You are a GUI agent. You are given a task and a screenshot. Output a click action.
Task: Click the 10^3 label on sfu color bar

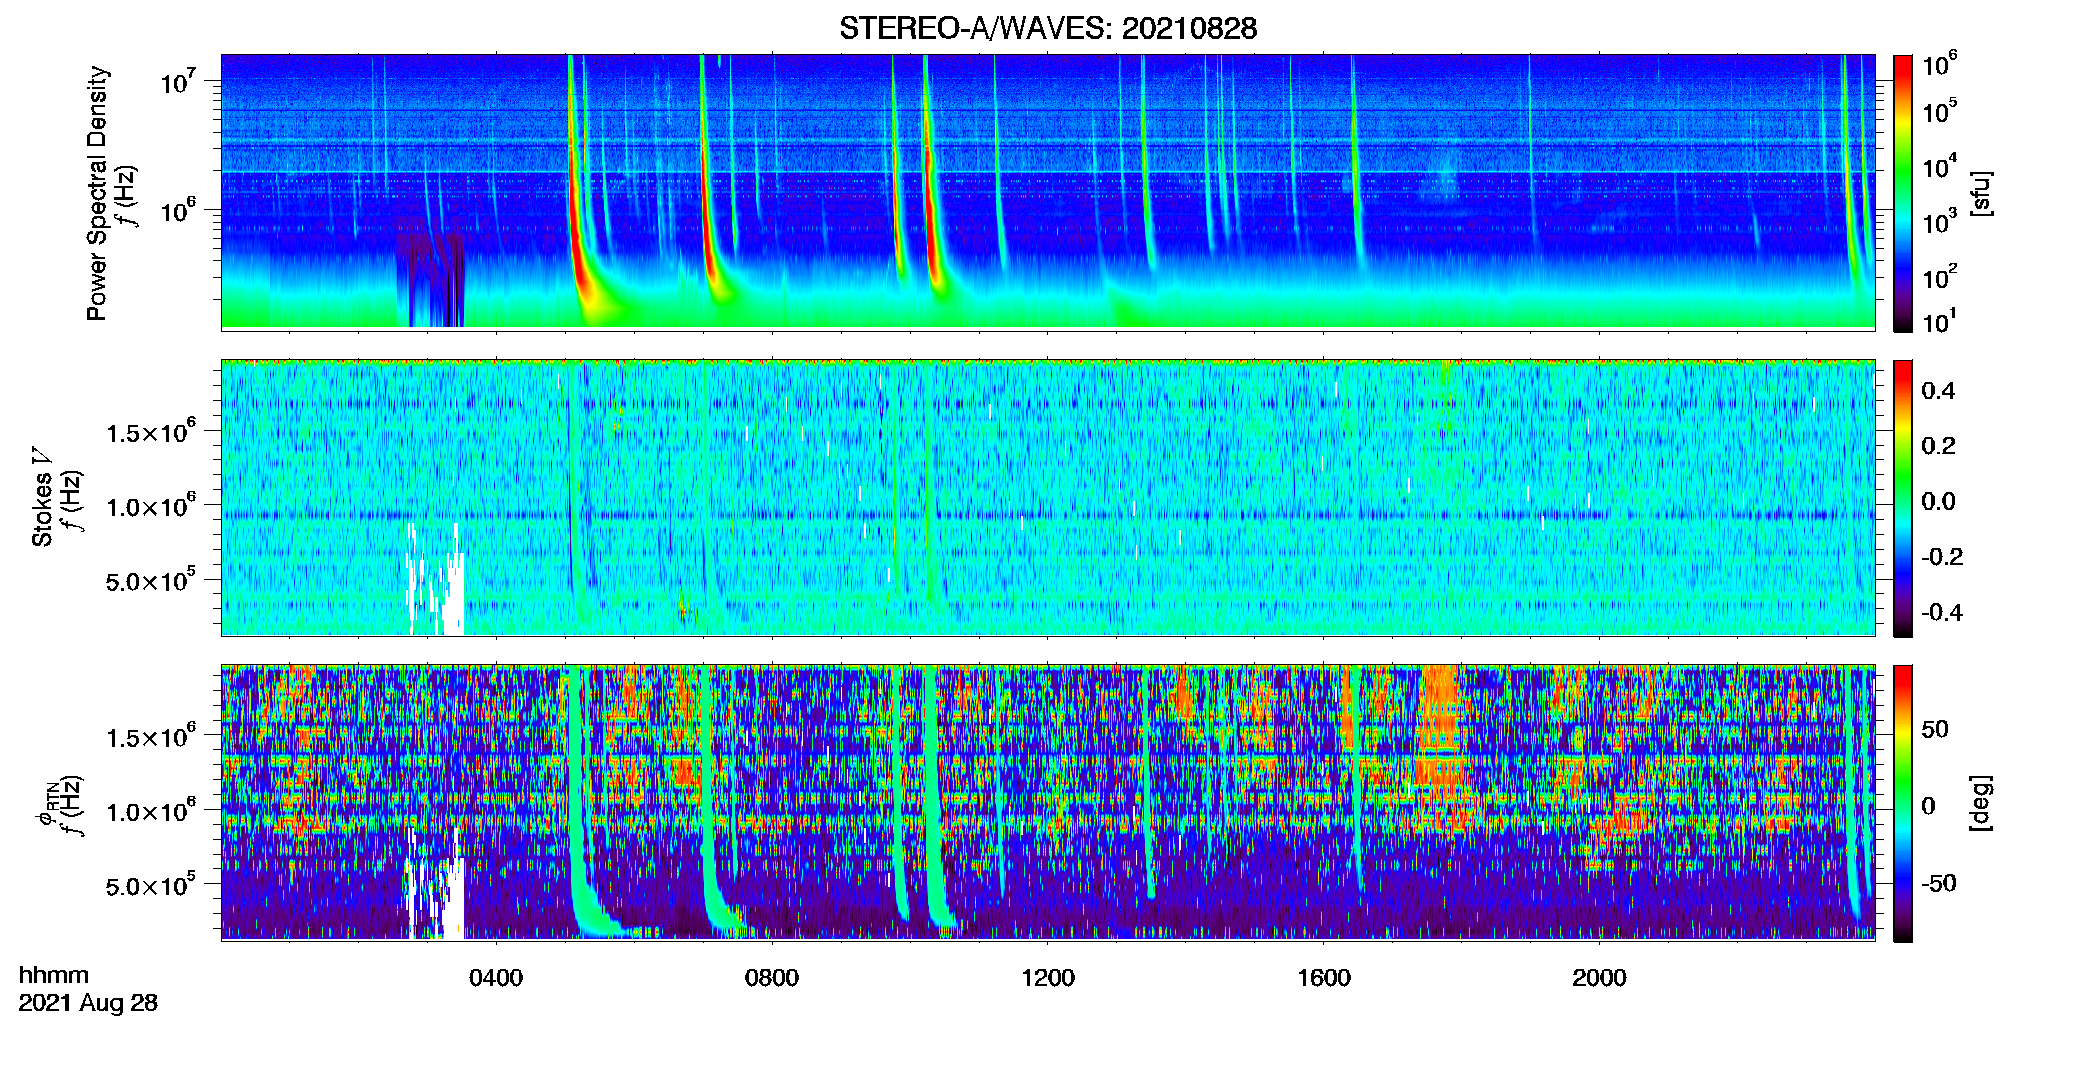1939,221
